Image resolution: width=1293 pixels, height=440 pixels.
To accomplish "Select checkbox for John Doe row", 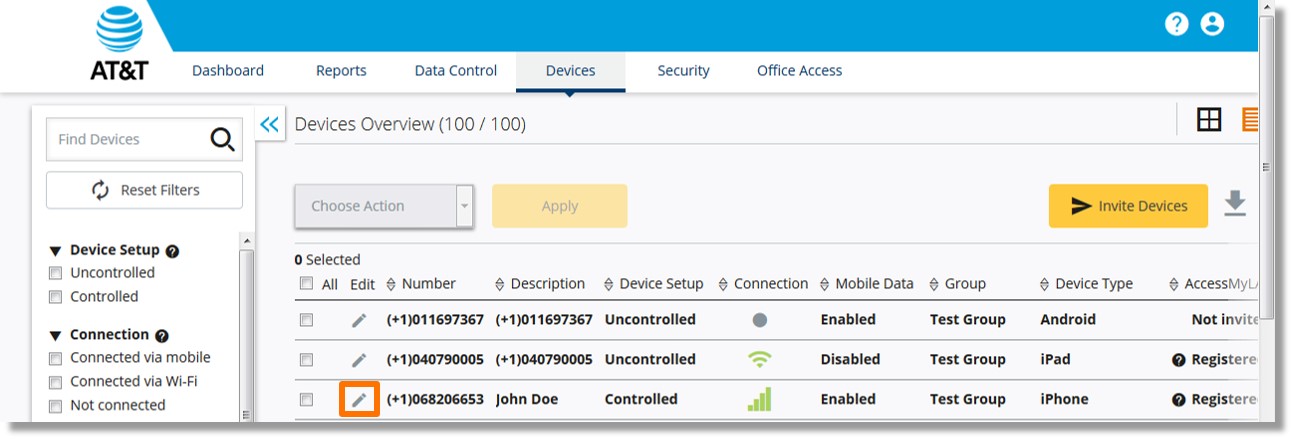I will 307,400.
